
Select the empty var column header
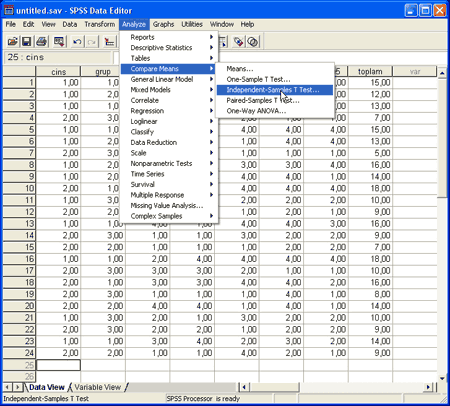(x=415, y=72)
